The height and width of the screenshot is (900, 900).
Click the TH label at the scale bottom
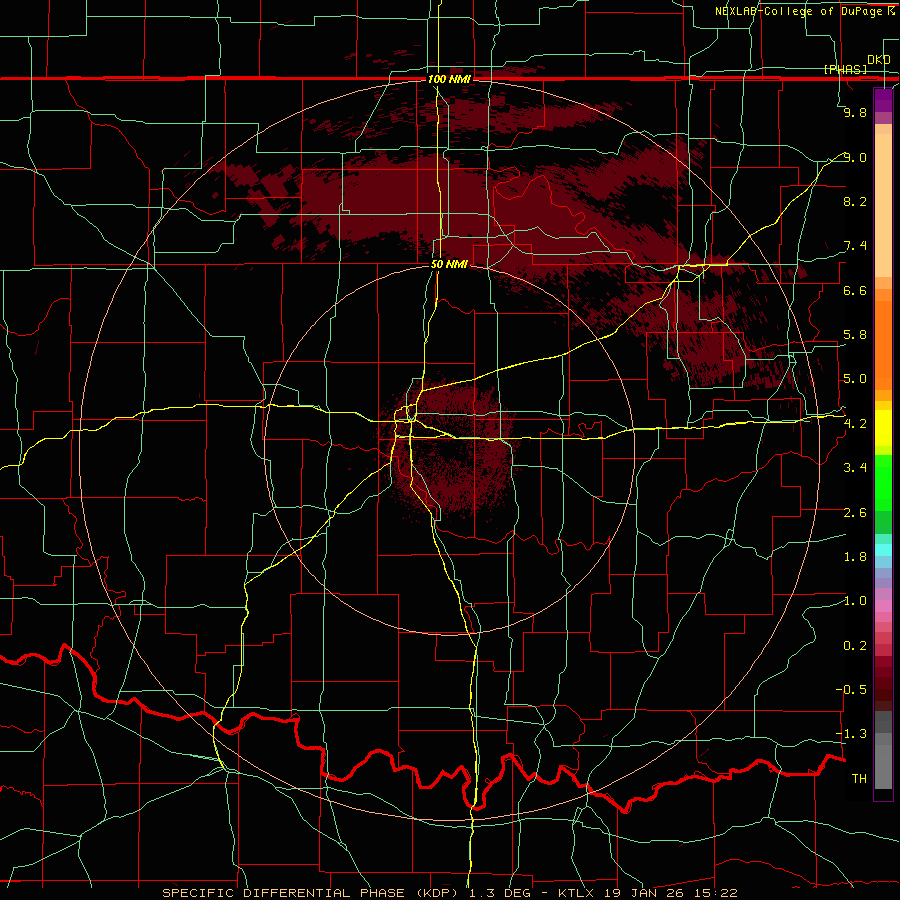coord(859,778)
